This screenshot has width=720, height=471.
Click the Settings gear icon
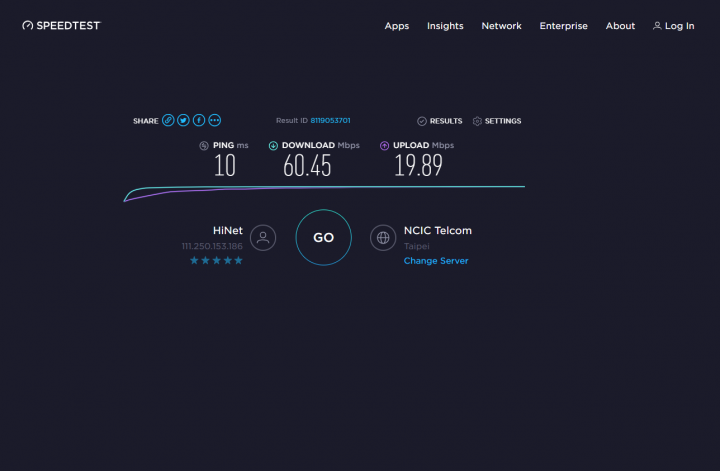477,121
